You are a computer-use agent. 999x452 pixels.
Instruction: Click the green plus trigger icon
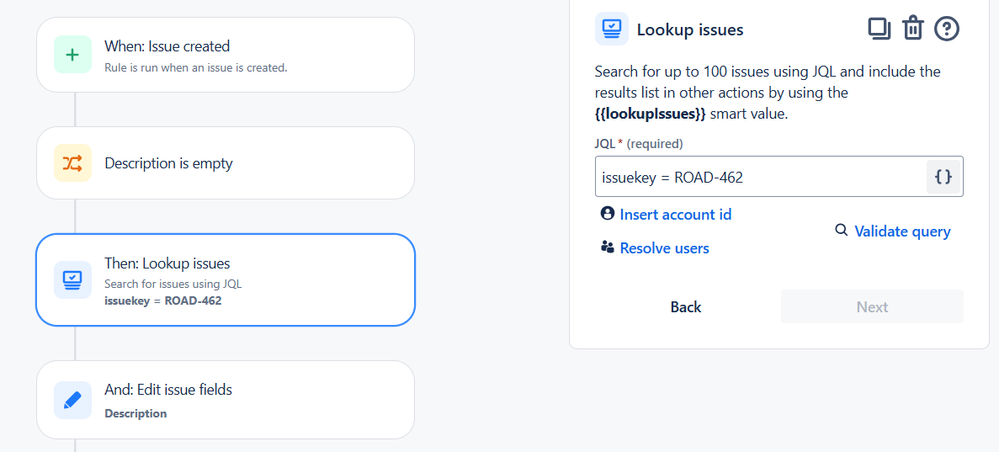pyautogui.click(x=72, y=55)
